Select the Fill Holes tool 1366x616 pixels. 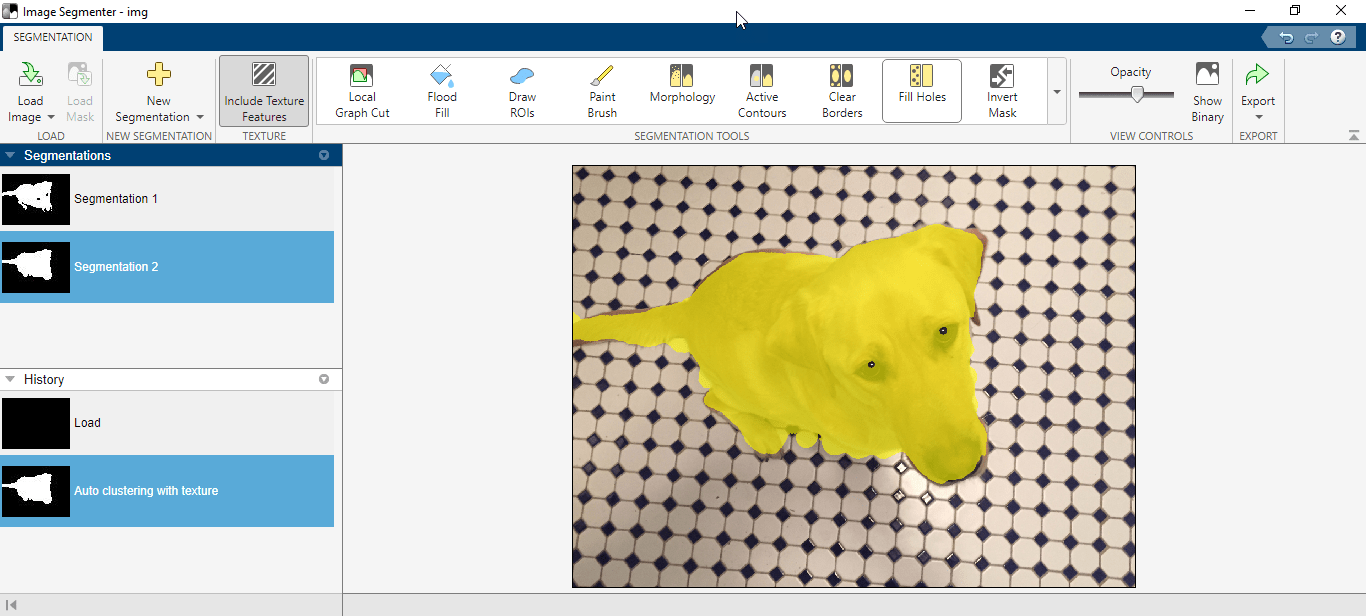921,90
